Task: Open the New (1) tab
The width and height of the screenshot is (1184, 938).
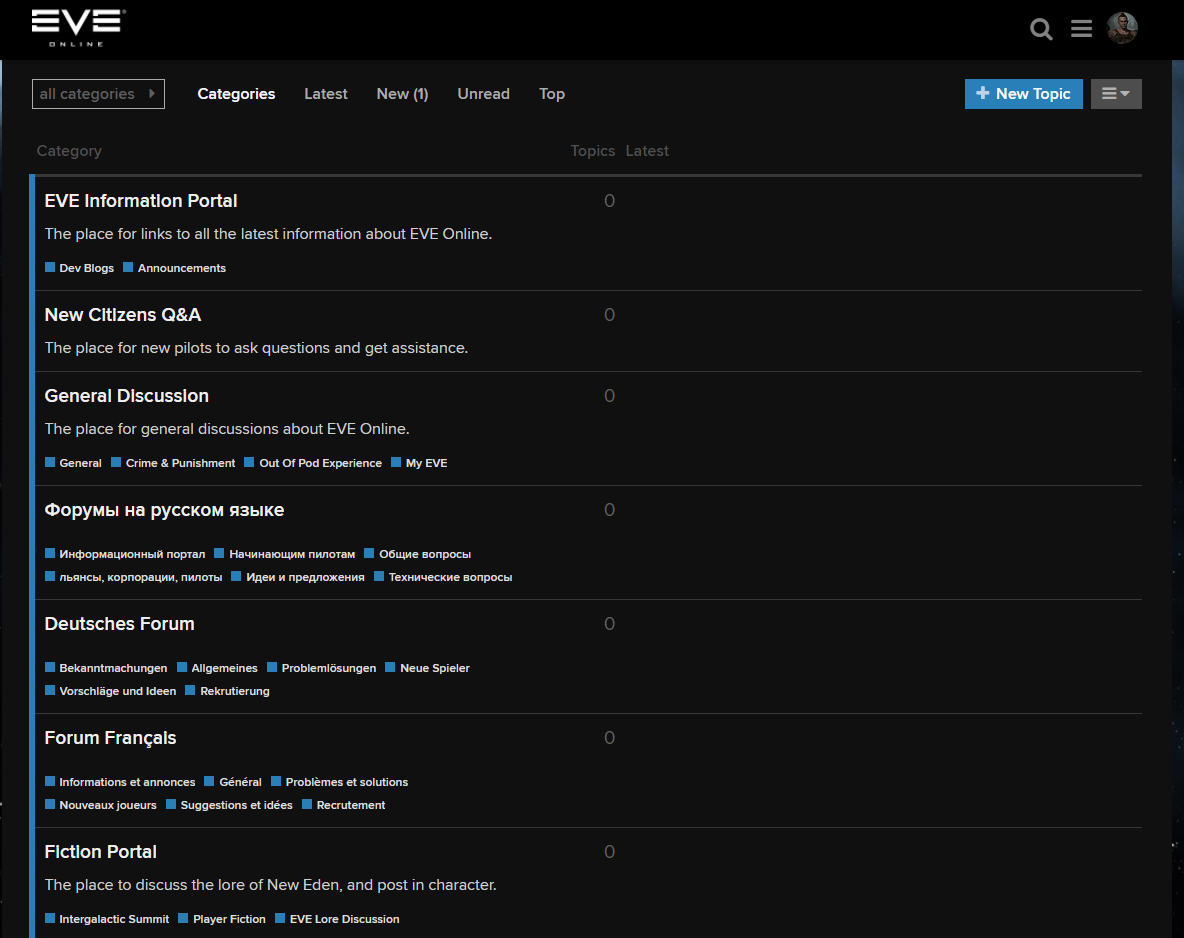Action: [402, 94]
